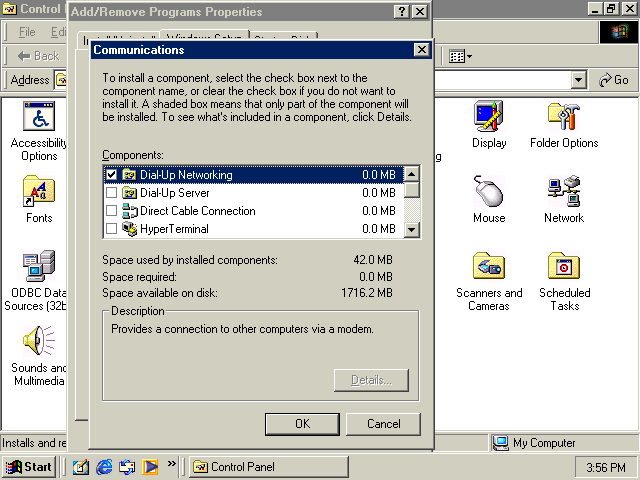
Task: Switch to the Windows Setup tab
Action: [x=204, y=36]
